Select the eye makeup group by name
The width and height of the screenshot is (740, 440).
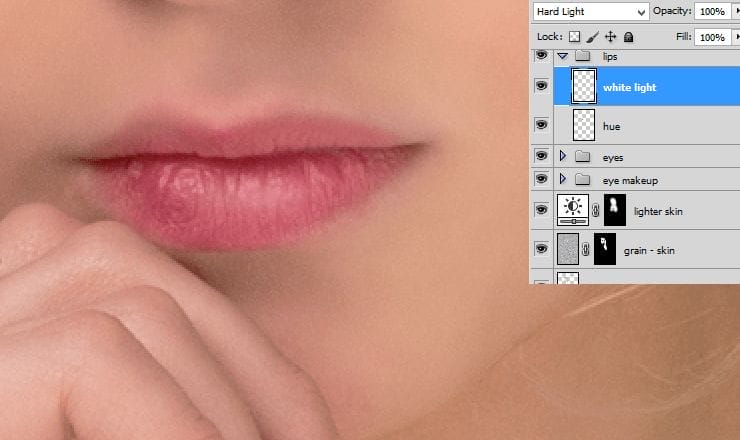(630, 180)
